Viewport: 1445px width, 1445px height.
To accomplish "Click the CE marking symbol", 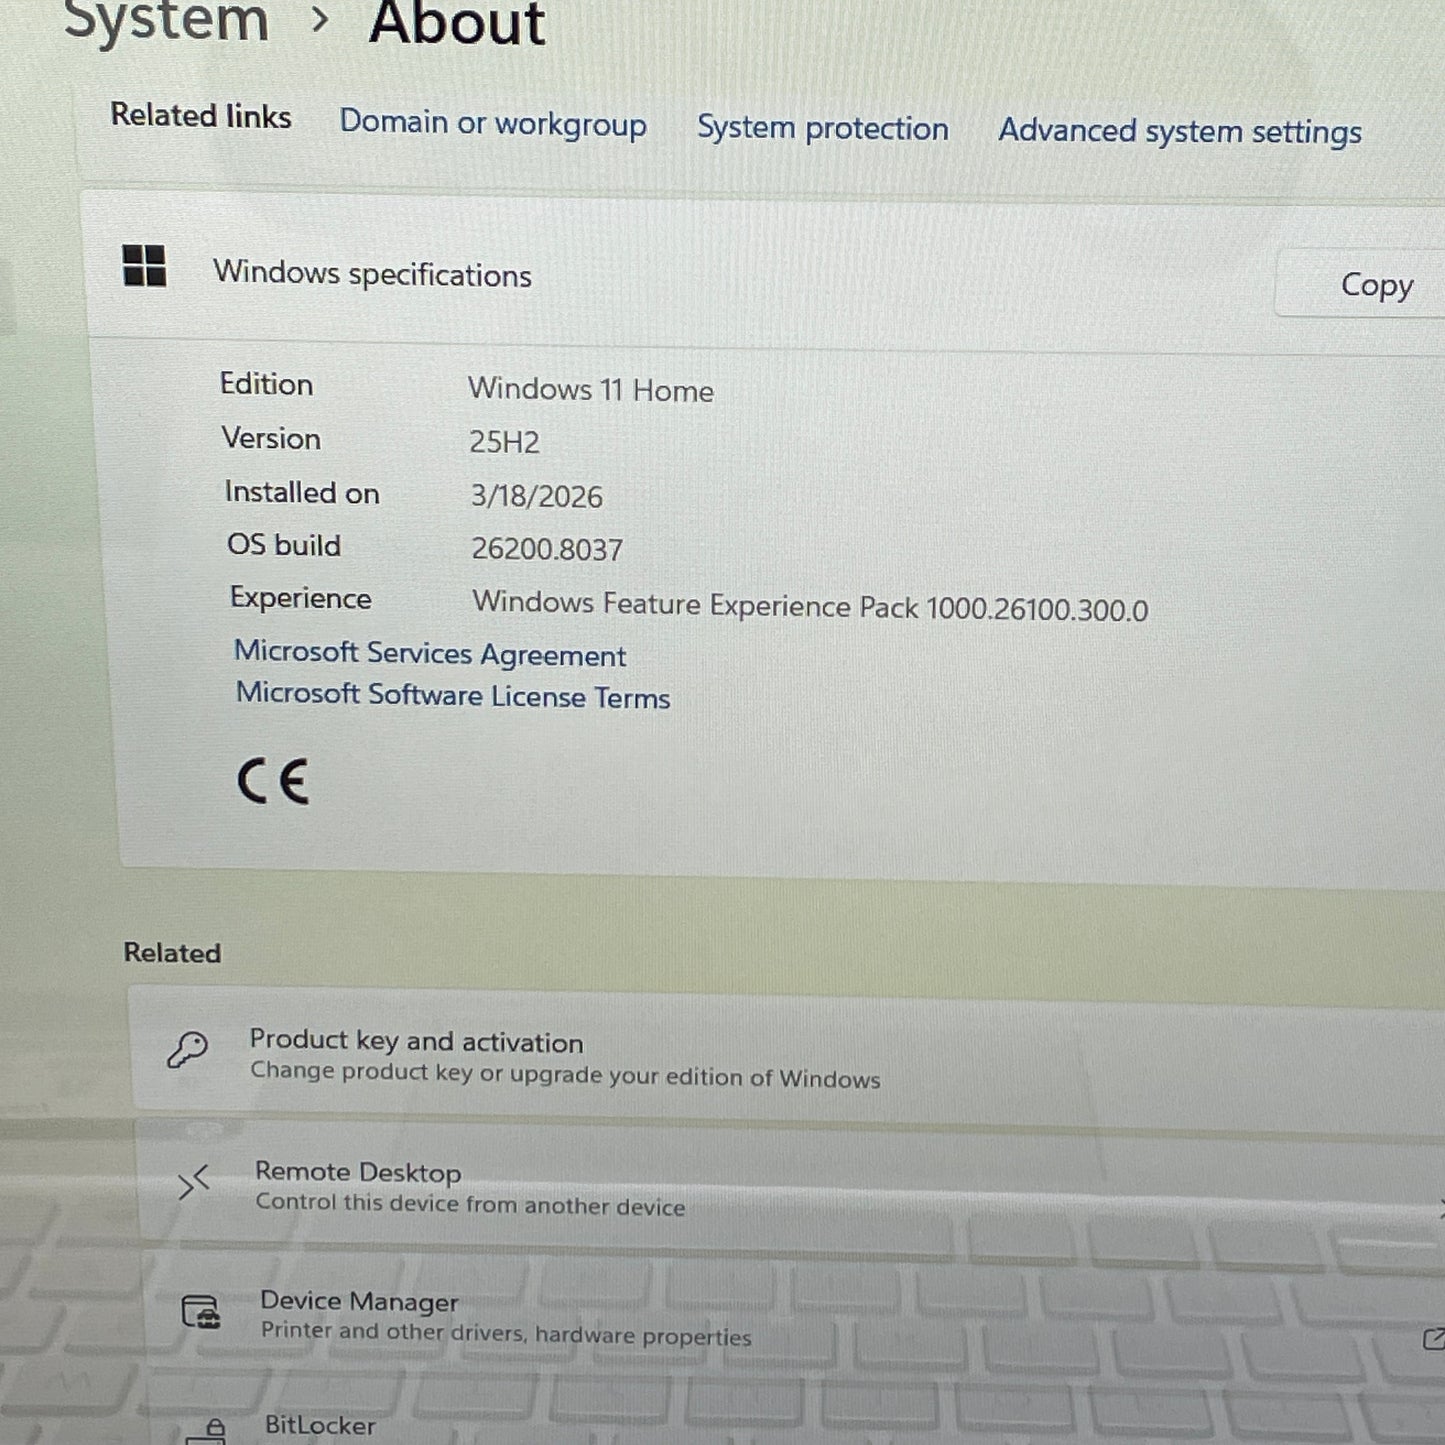I will coord(274,779).
